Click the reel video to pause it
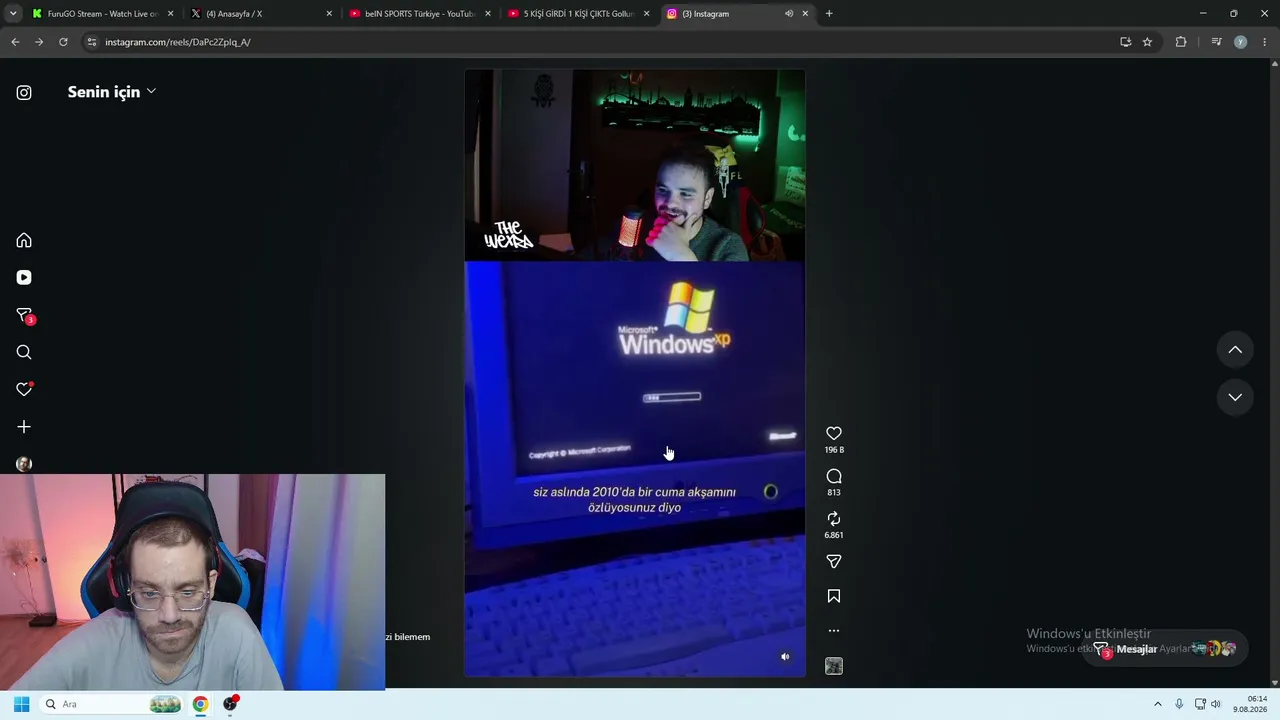Screen dimensions: 1280x720 tap(635, 373)
